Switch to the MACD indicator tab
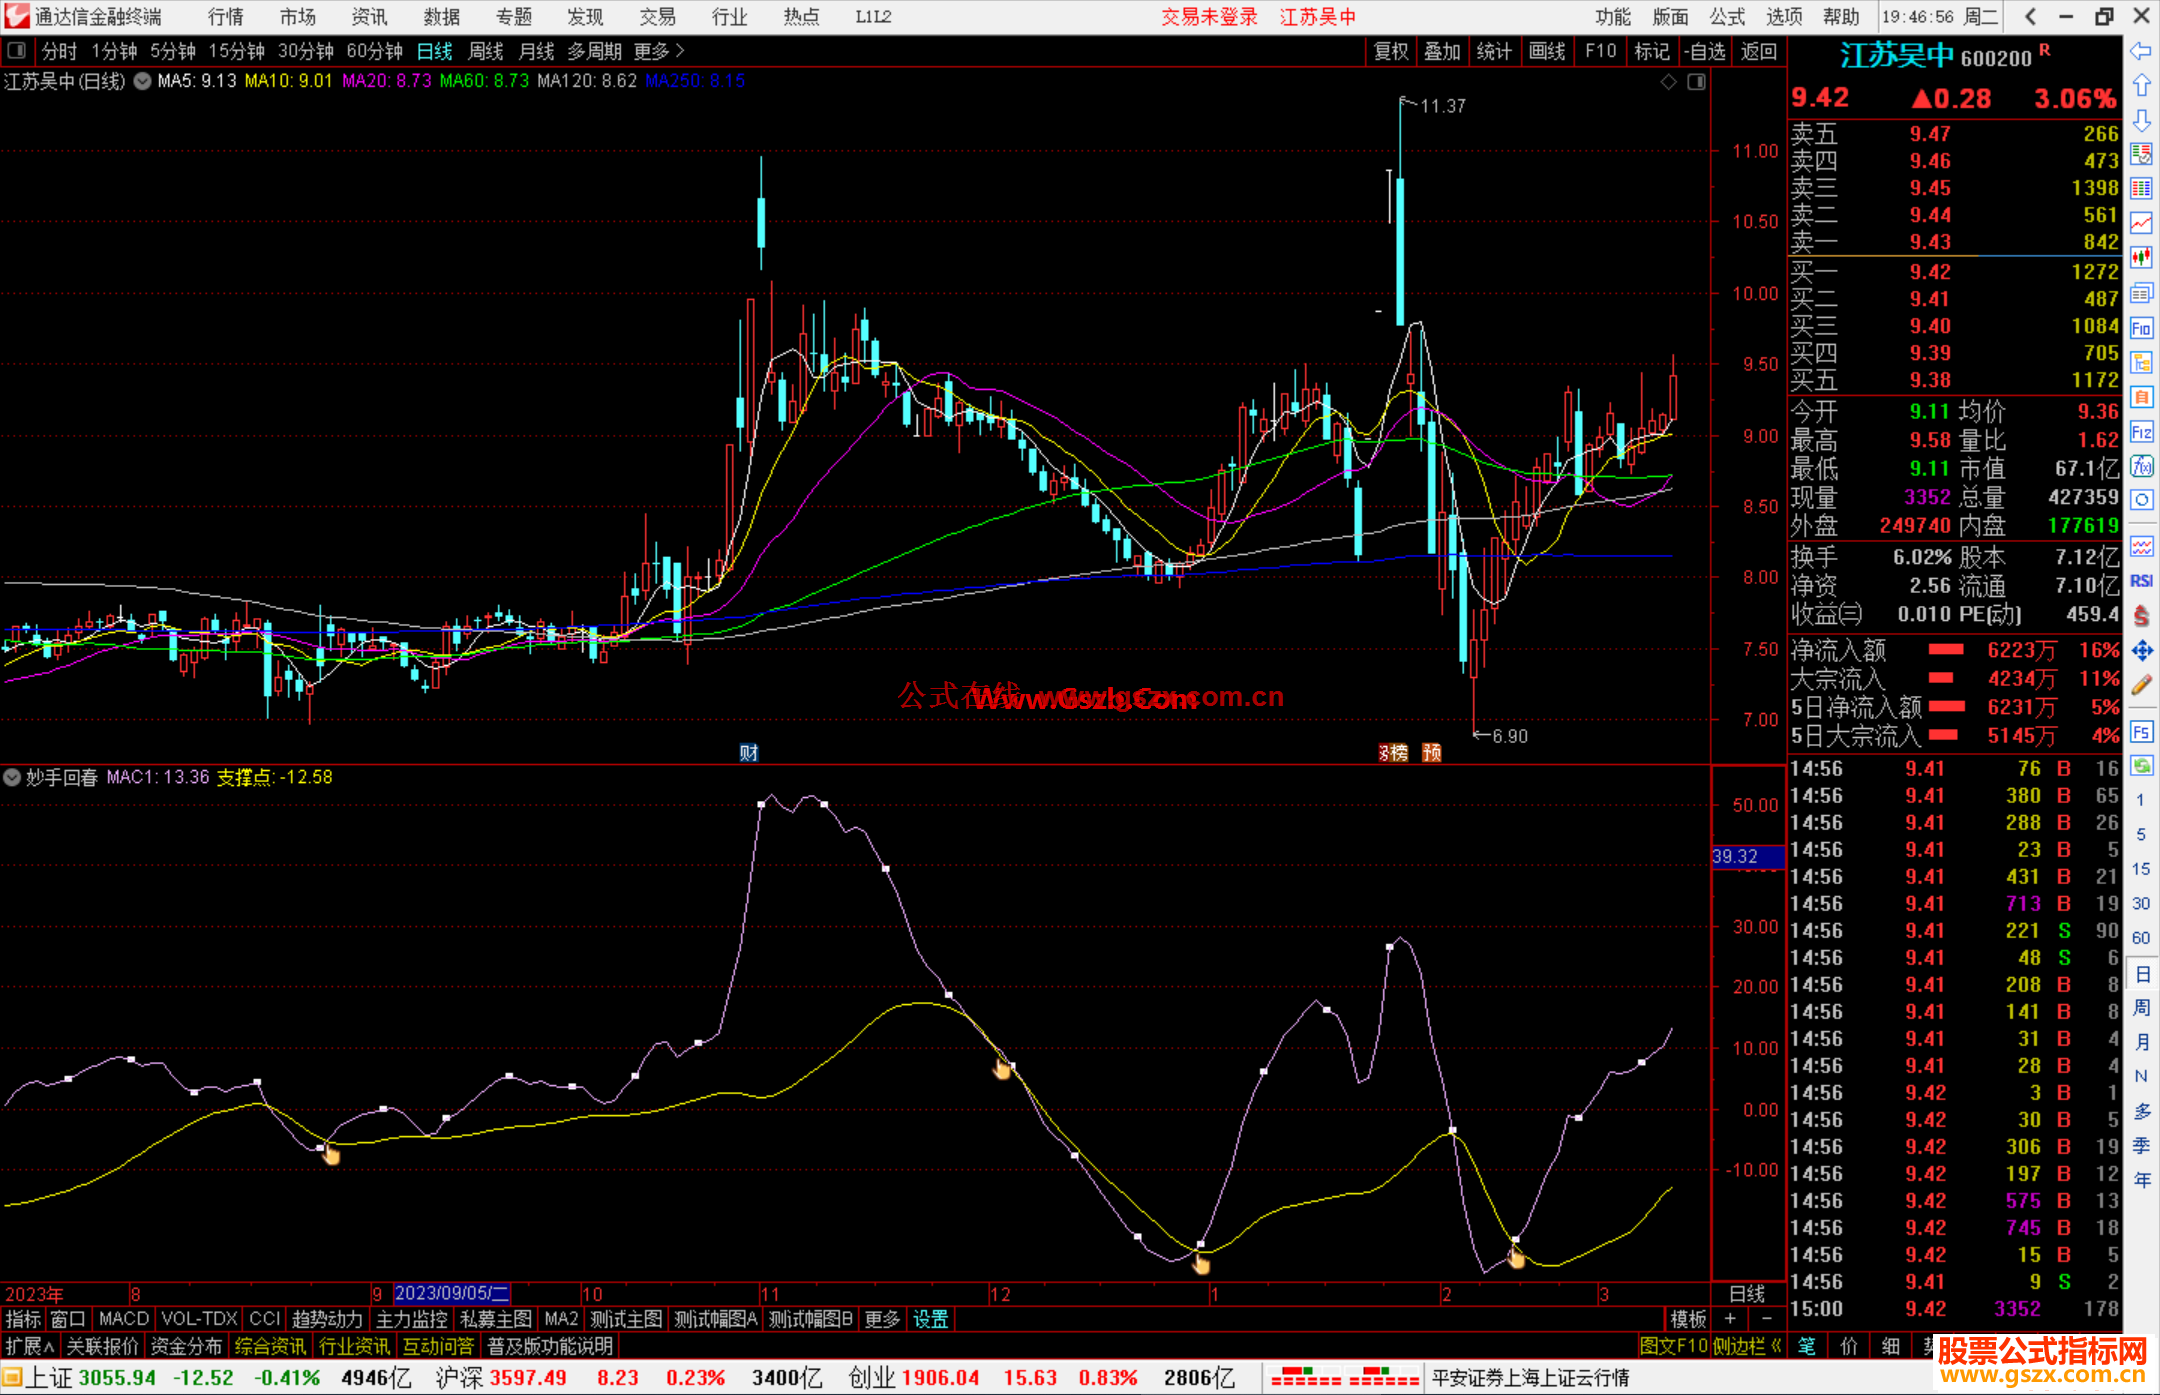 124,1319
